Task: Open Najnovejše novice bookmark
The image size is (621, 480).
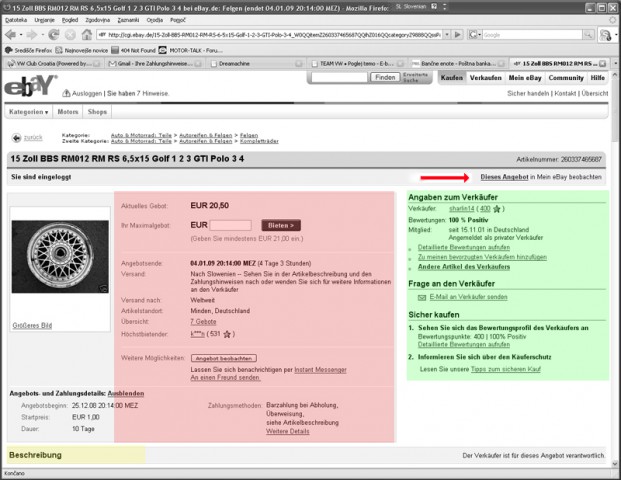Action: [x=82, y=50]
